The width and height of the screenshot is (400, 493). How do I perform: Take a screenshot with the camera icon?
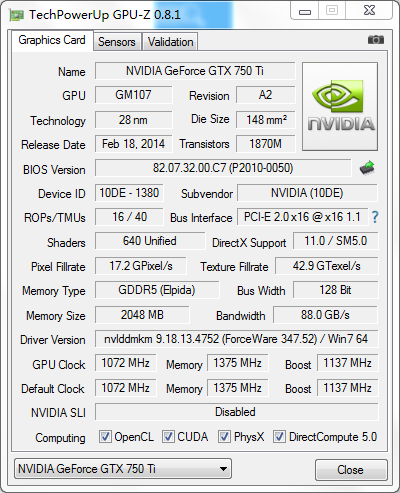[376, 40]
